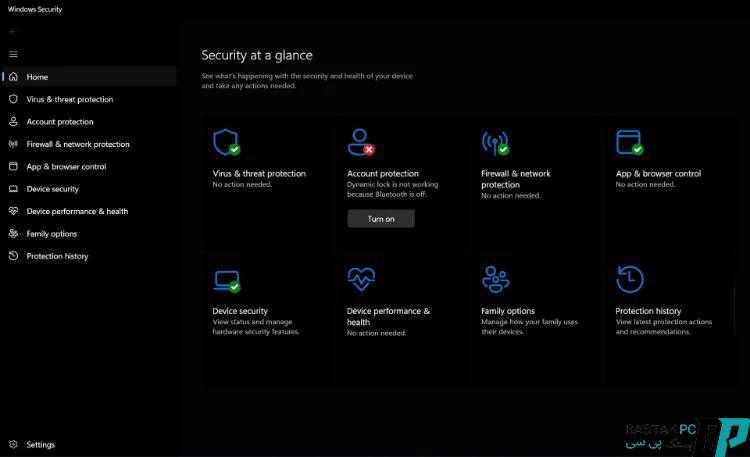This screenshot has height=457, width=750.
Task: Click the Device security laptop icon tile
Action: coord(226,280)
